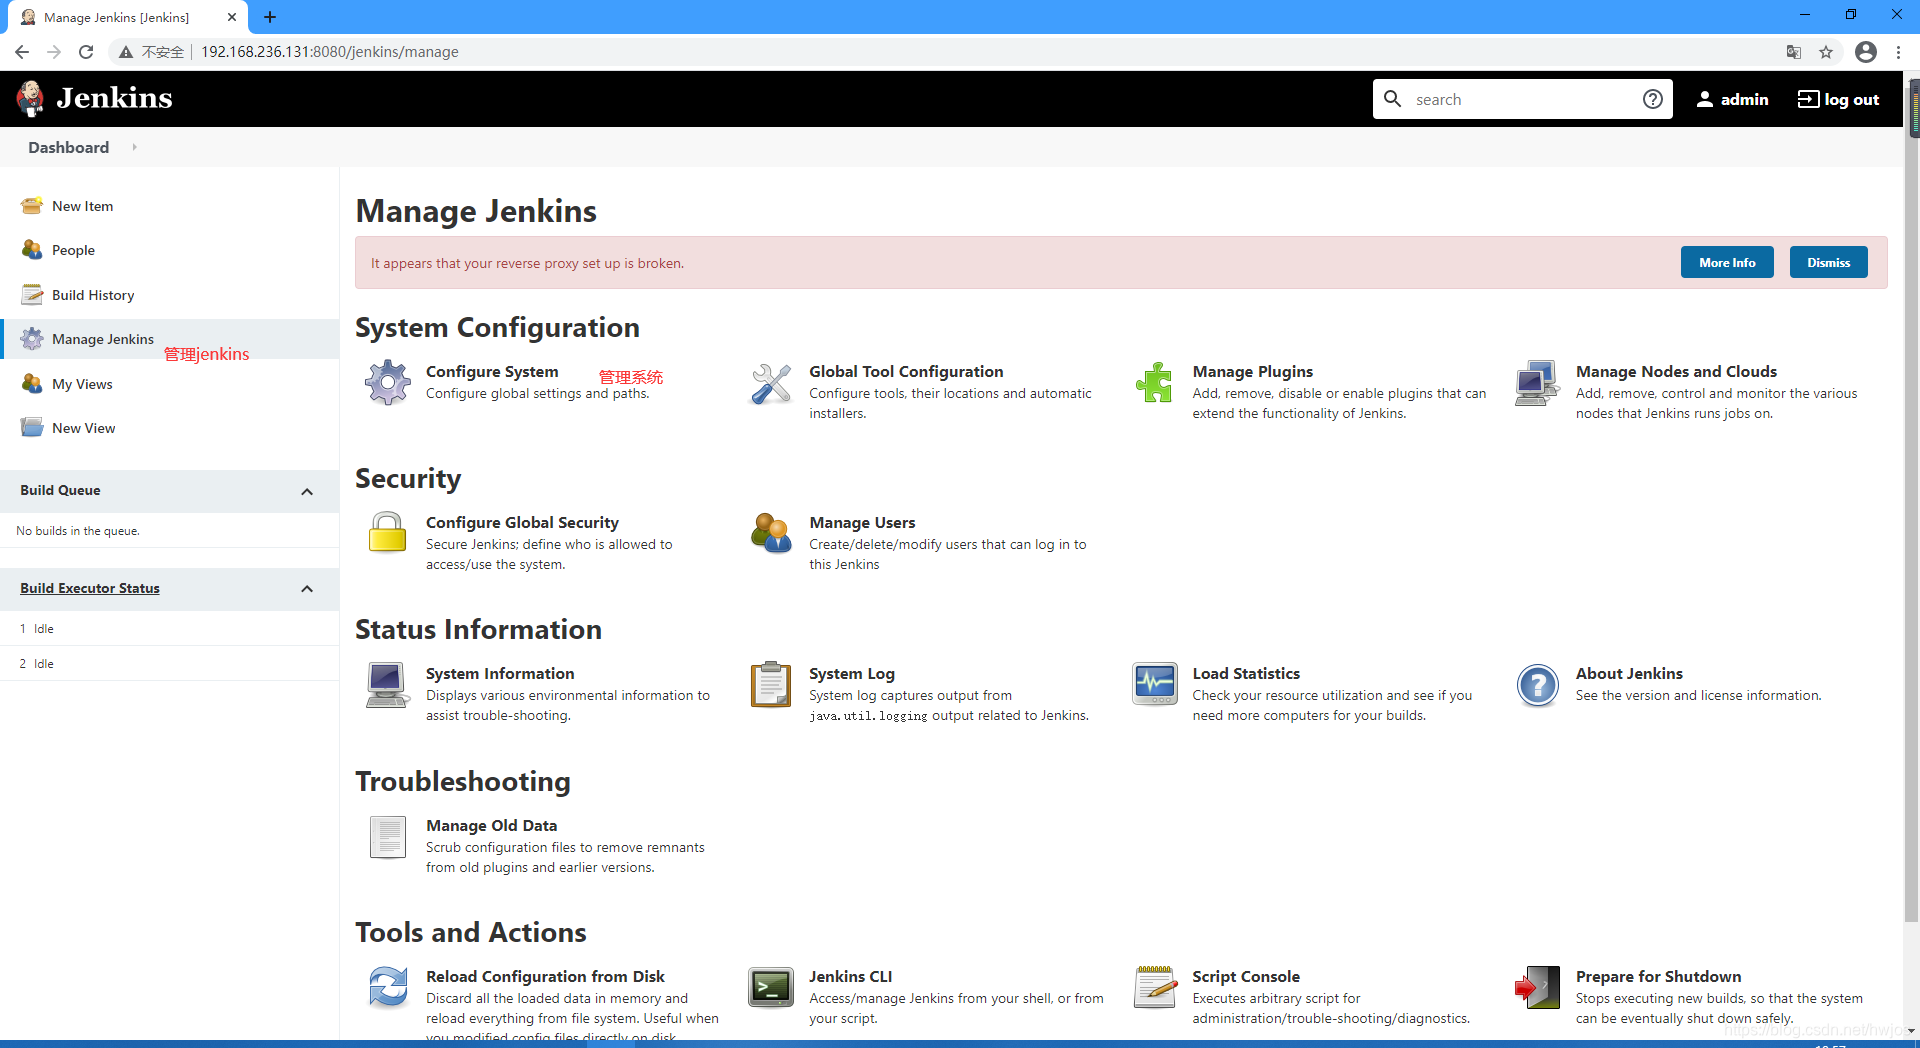Open People from the sidebar

pyautogui.click(x=73, y=250)
